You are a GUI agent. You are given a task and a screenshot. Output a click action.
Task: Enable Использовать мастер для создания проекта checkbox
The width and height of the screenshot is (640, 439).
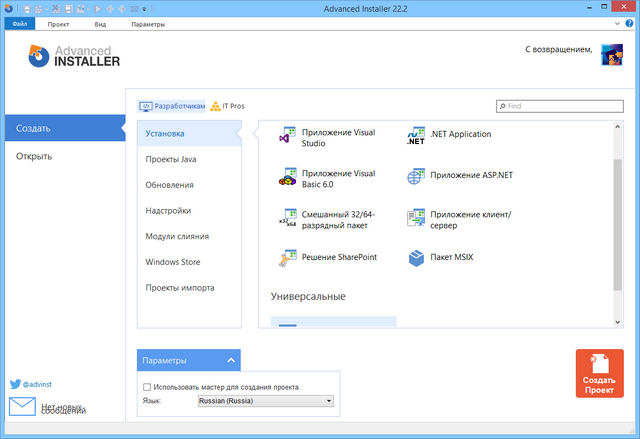click(148, 387)
